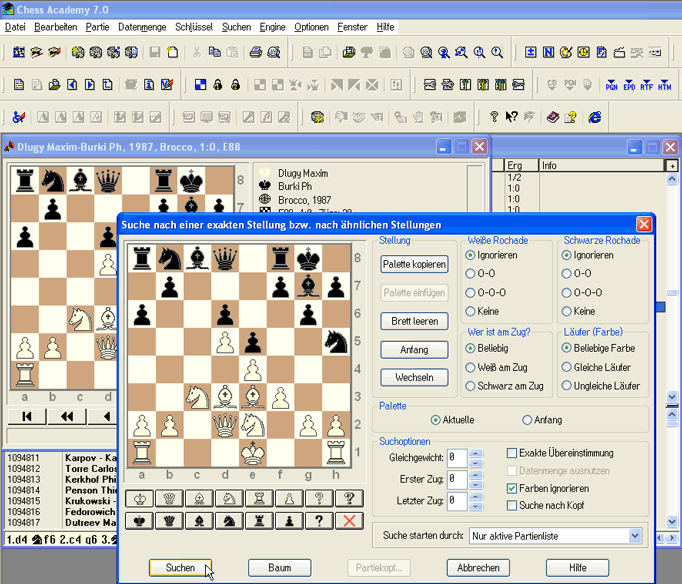Click the PGN export toolbar icon
The height and width of the screenshot is (584, 682).
pos(612,86)
